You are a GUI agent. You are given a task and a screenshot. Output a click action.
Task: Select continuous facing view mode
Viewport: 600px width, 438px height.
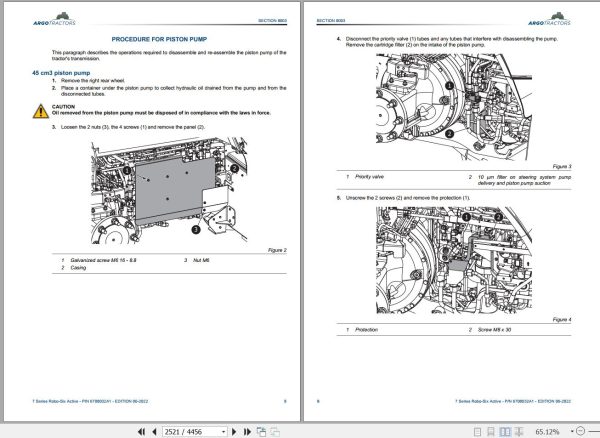pyautogui.click(x=519, y=431)
